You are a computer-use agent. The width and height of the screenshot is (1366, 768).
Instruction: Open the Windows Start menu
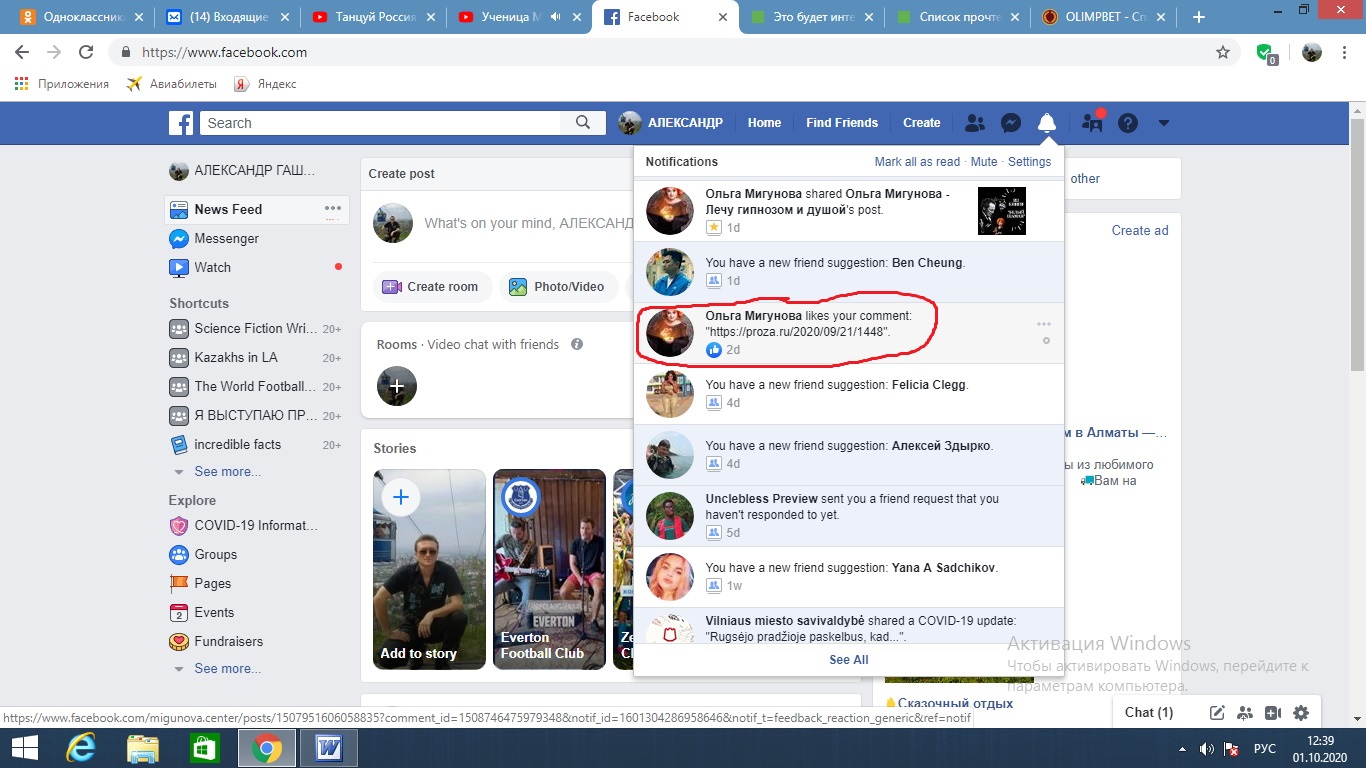(x=24, y=748)
